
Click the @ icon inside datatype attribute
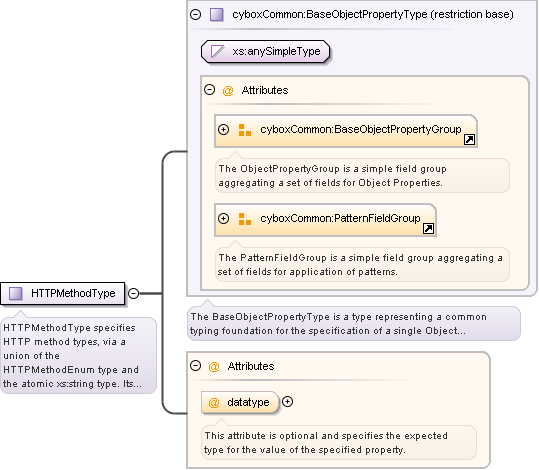[x=214, y=403]
